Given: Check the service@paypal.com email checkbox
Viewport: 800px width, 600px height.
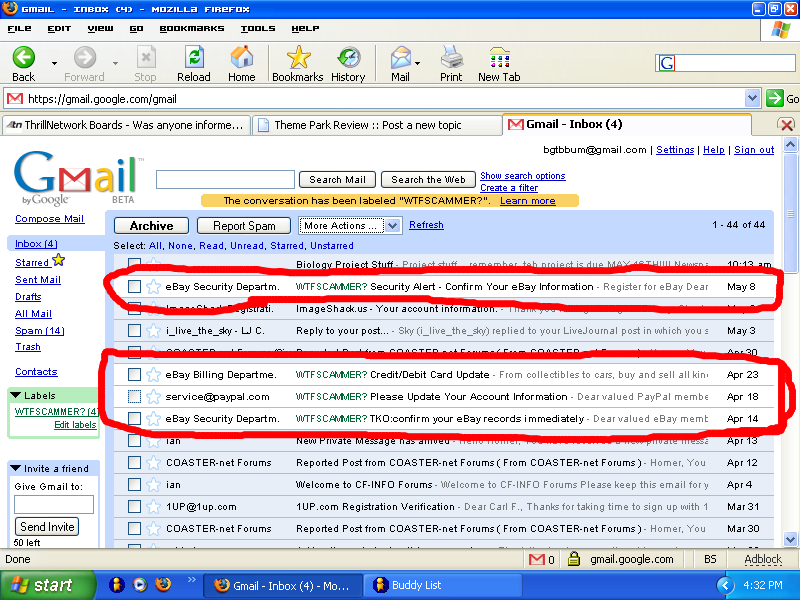Looking at the screenshot, I should tap(134, 396).
